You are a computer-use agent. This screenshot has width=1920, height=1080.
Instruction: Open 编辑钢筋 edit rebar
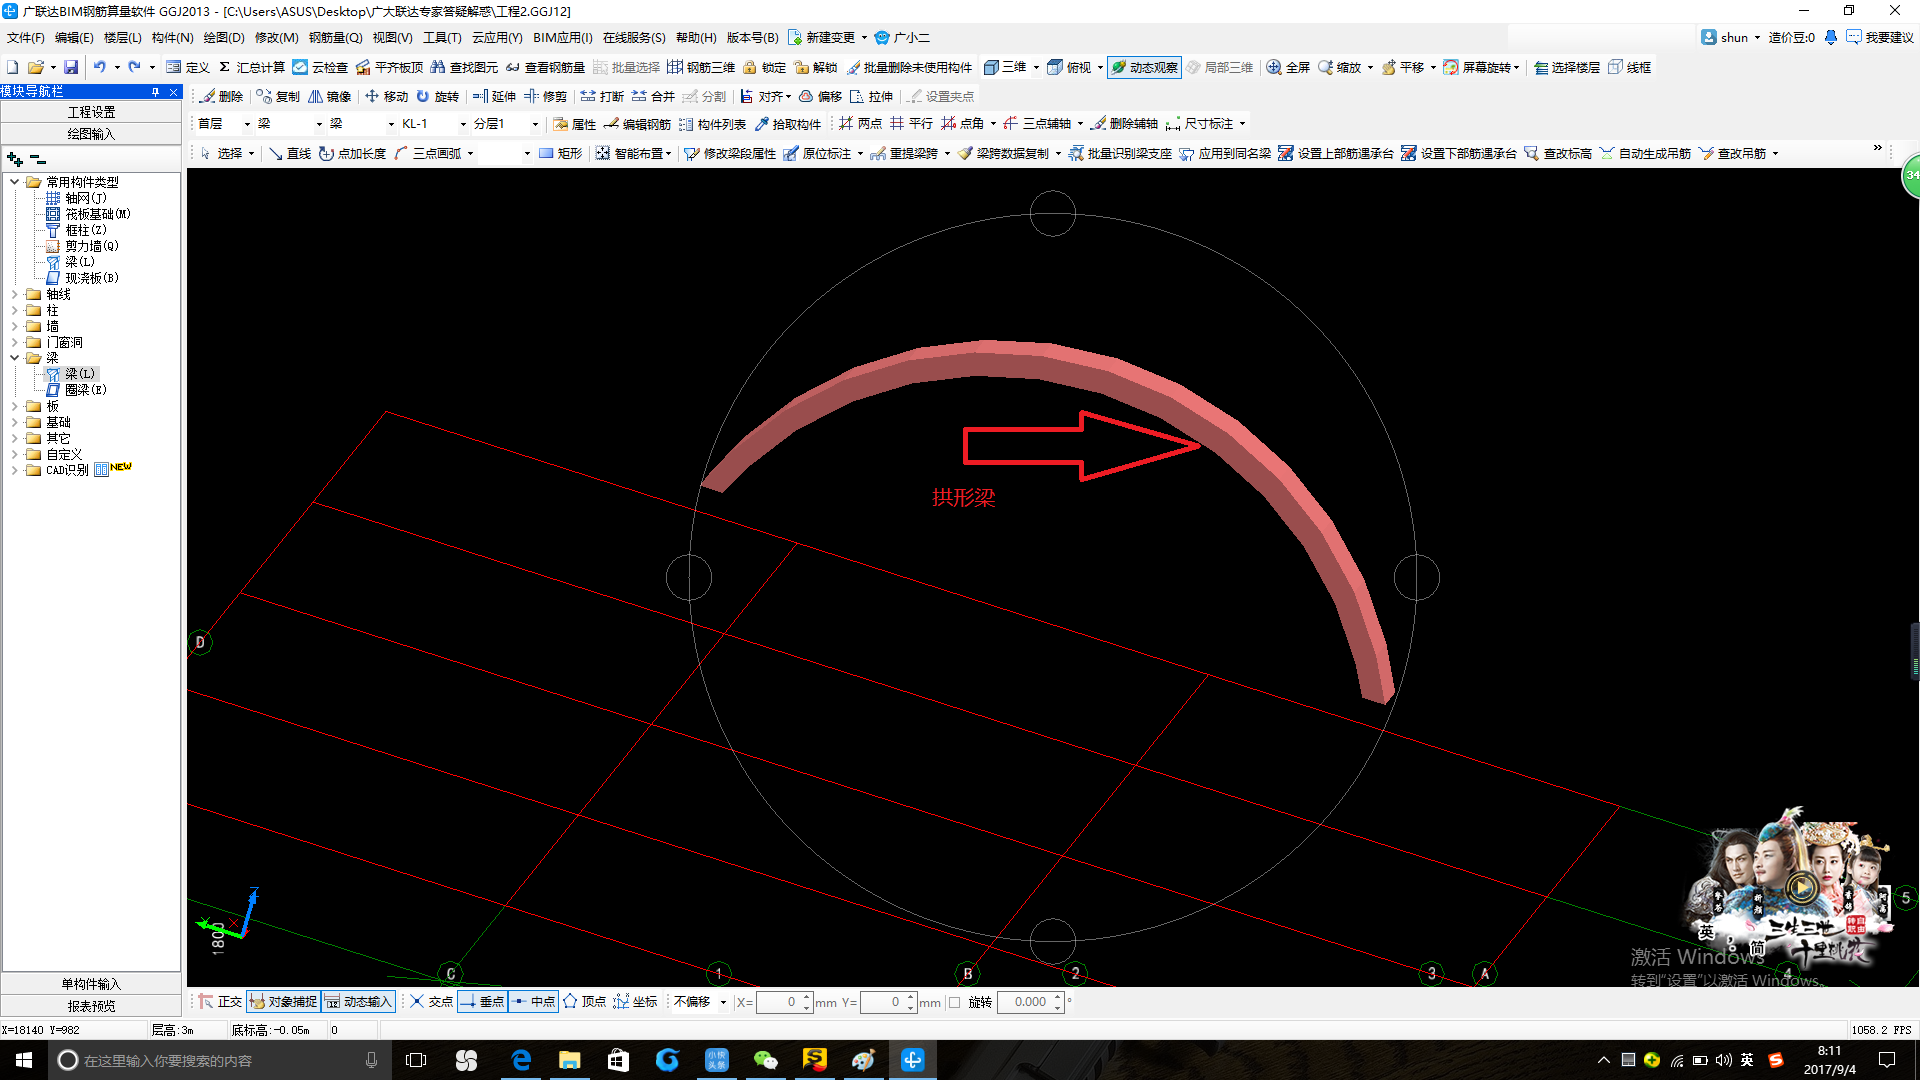(637, 124)
